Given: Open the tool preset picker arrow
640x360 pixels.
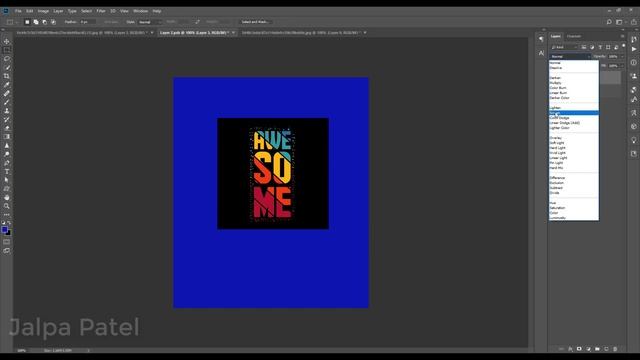Looking at the screenshot, I should tap(16, 22).
